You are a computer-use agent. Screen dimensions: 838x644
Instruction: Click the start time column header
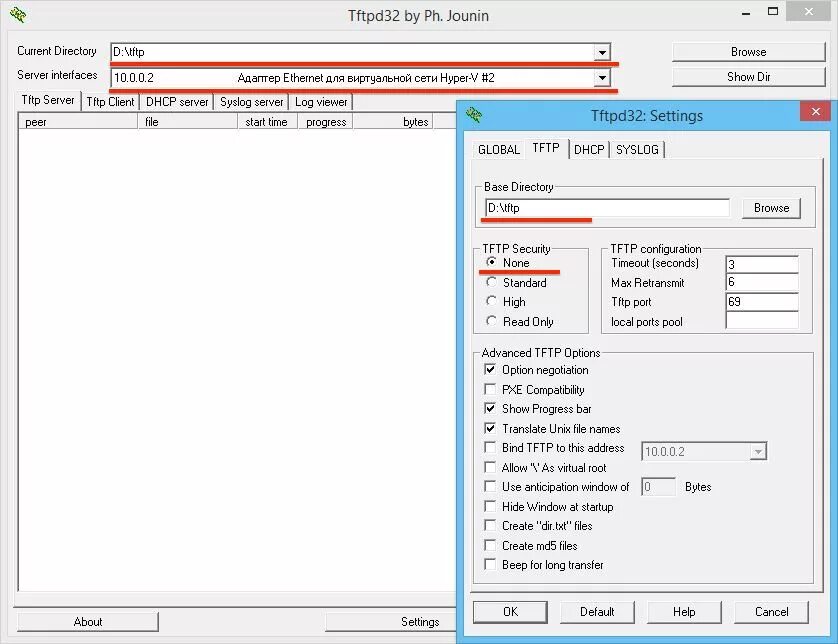click(x=267, y=122)
